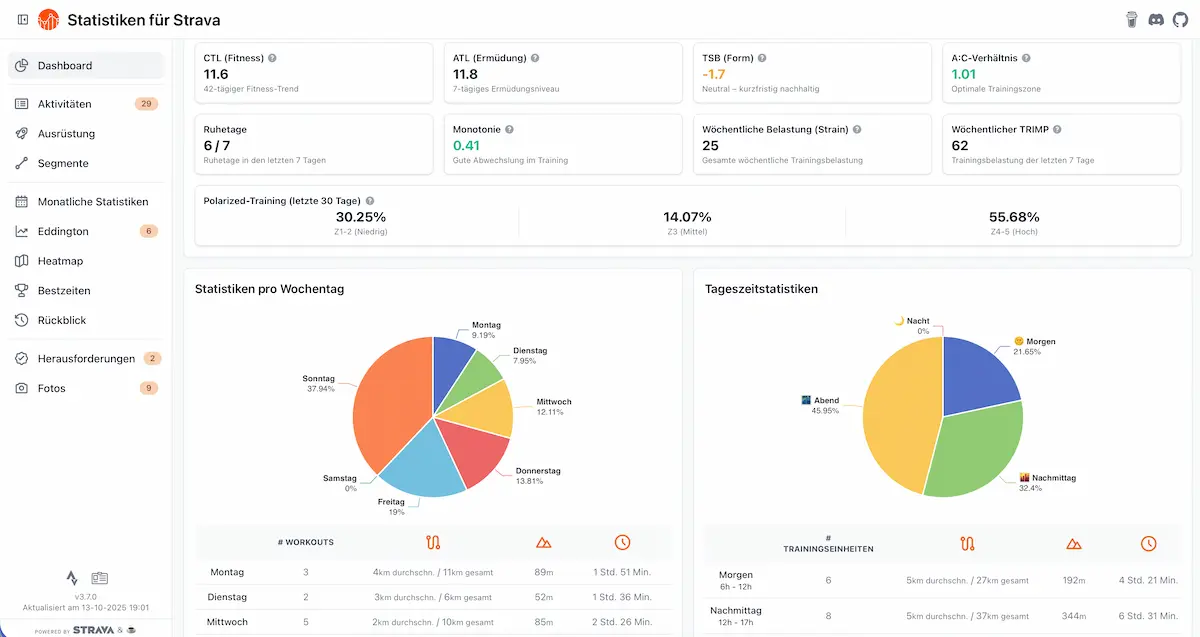Go to Monatliche Statistiken page

92,202
